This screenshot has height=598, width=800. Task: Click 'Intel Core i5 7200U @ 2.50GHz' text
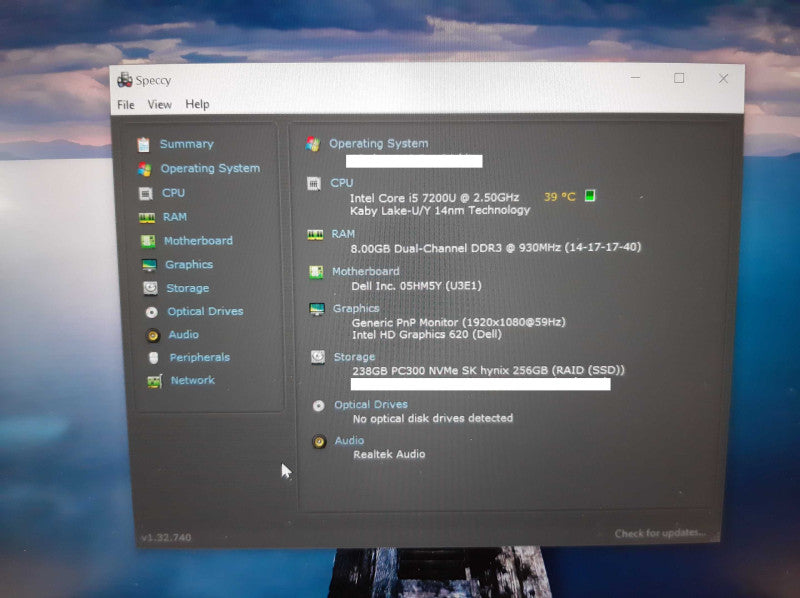pos(435,197)
